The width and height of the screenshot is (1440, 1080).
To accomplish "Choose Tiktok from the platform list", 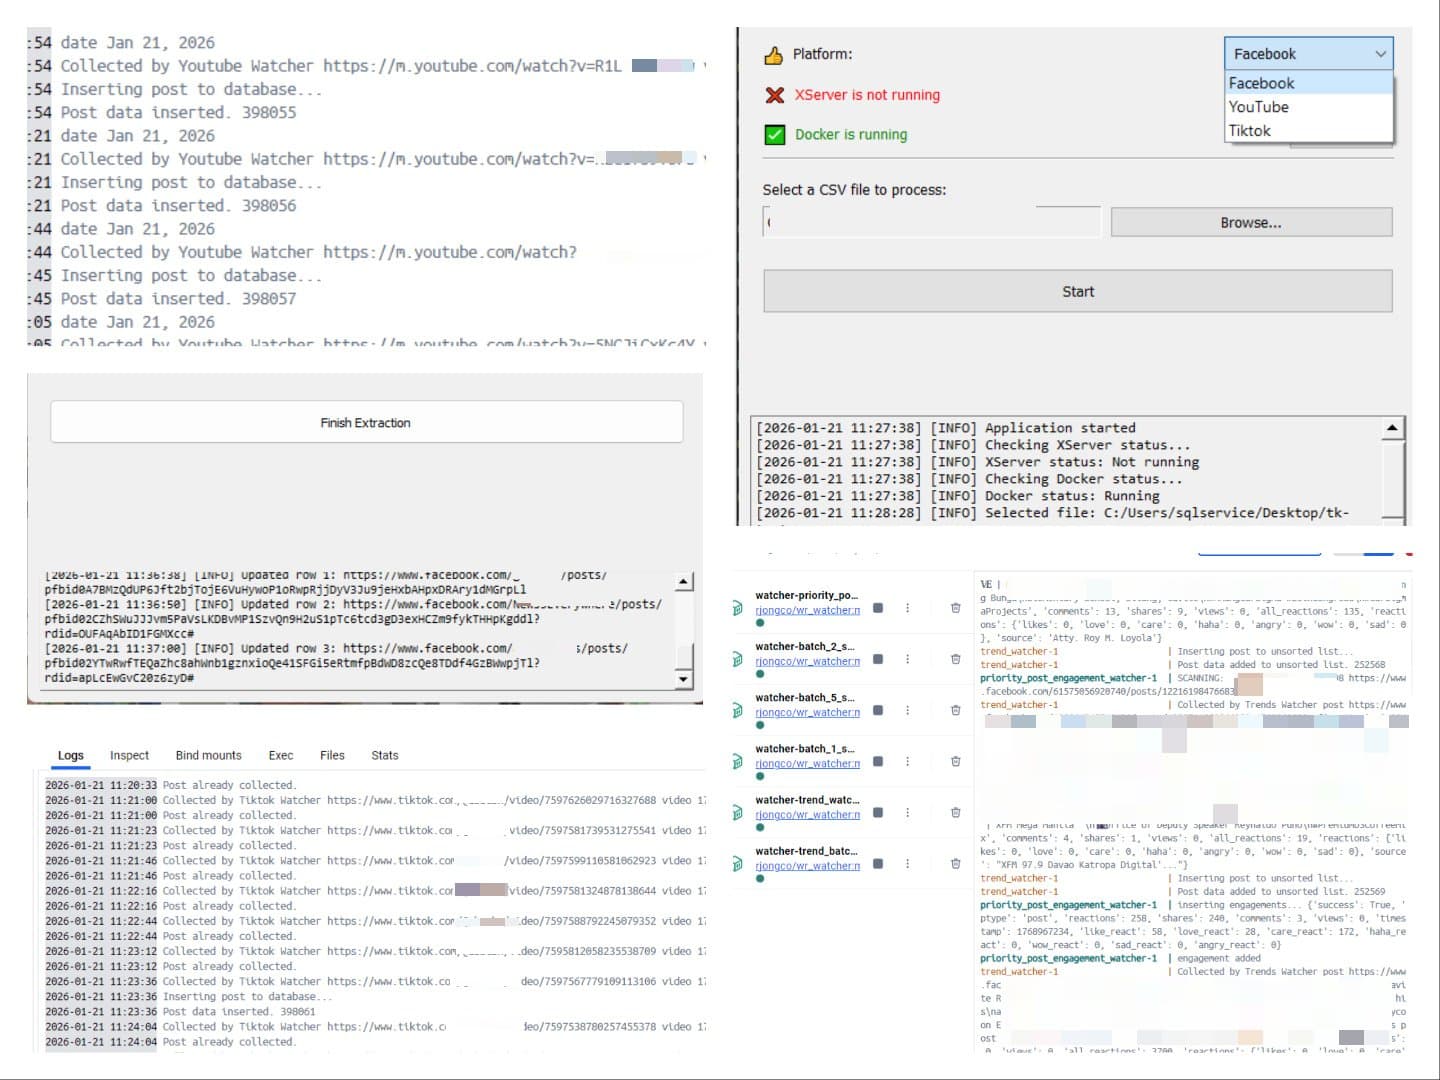I will click(1250, 131).
